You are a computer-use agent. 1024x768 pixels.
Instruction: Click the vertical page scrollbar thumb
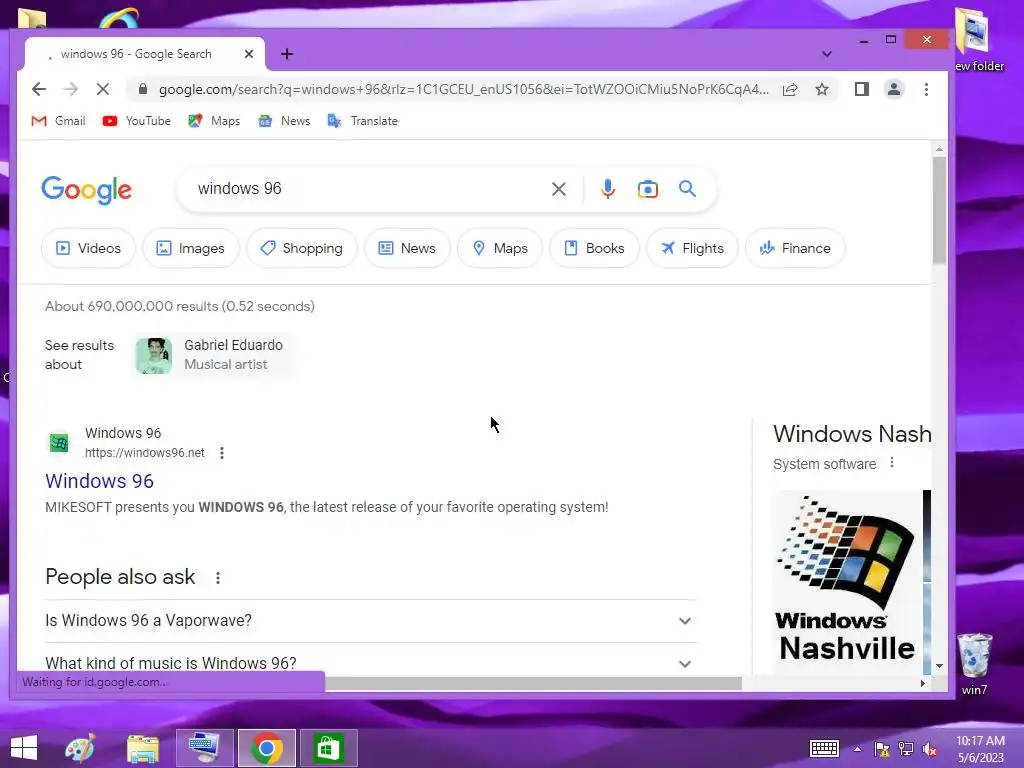pos(939,210)
